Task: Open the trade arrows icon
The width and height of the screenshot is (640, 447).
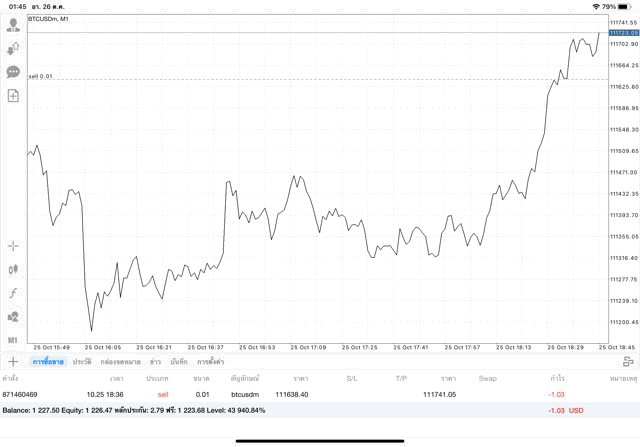Action: pyautogui.click(x=13, y=48)
